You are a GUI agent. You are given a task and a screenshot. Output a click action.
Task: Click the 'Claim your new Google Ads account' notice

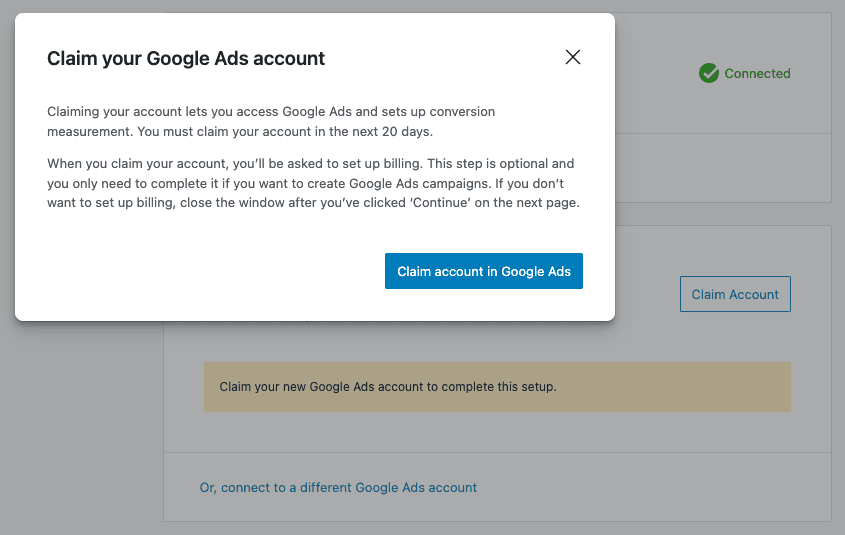pyautogui.click(x=497, y=387)
